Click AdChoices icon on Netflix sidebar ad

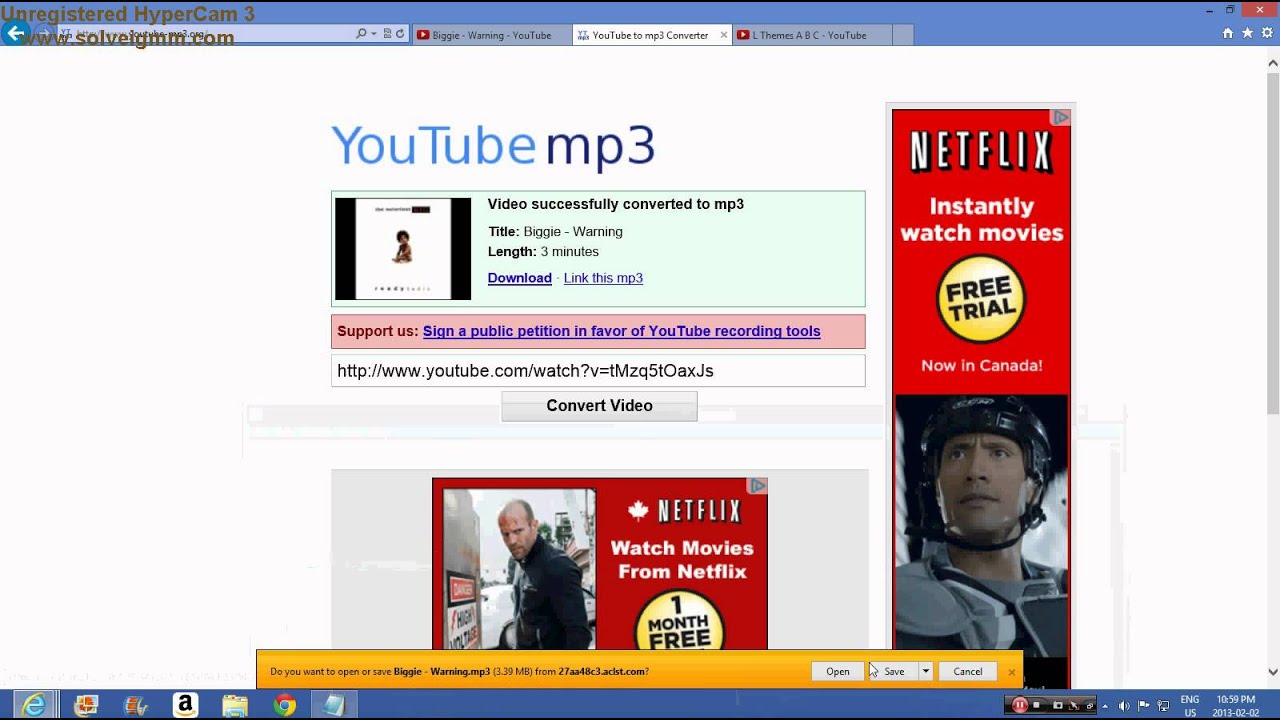1060,118
